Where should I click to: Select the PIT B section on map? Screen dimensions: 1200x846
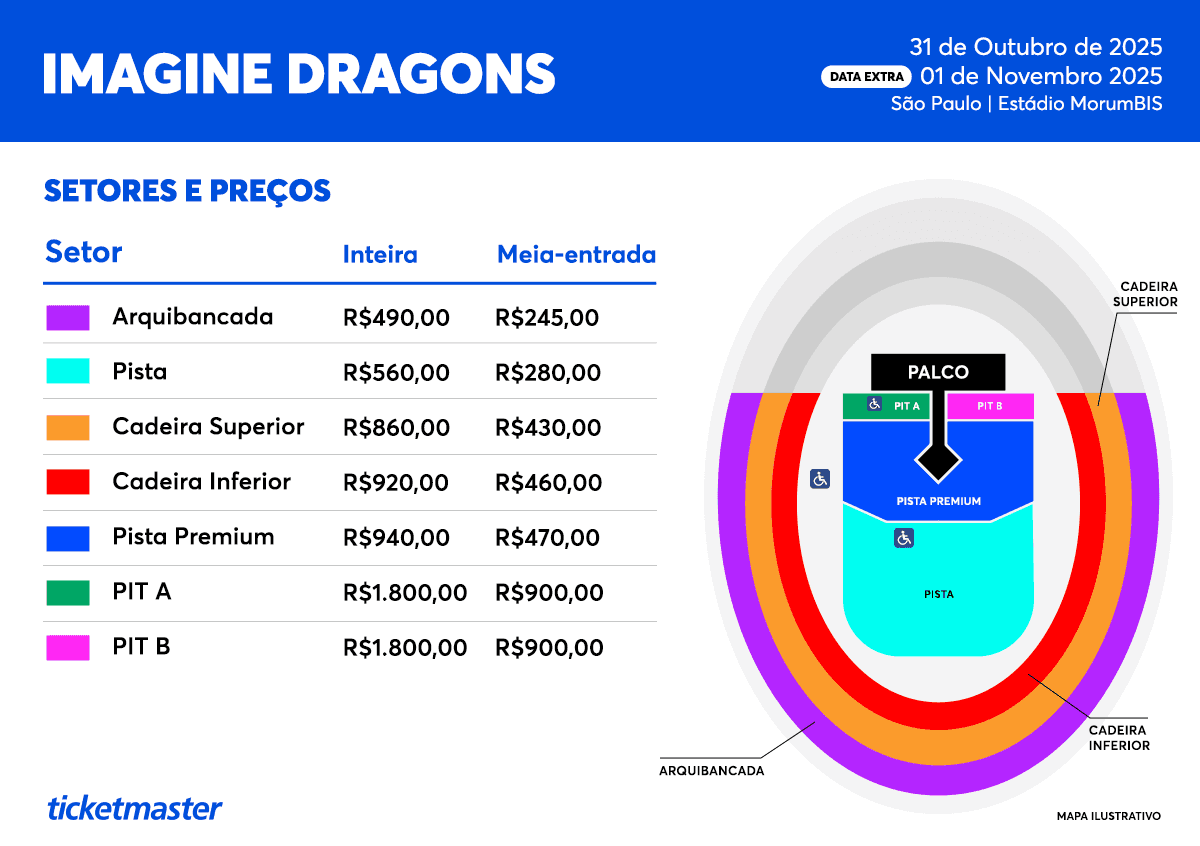click(990, 406)
